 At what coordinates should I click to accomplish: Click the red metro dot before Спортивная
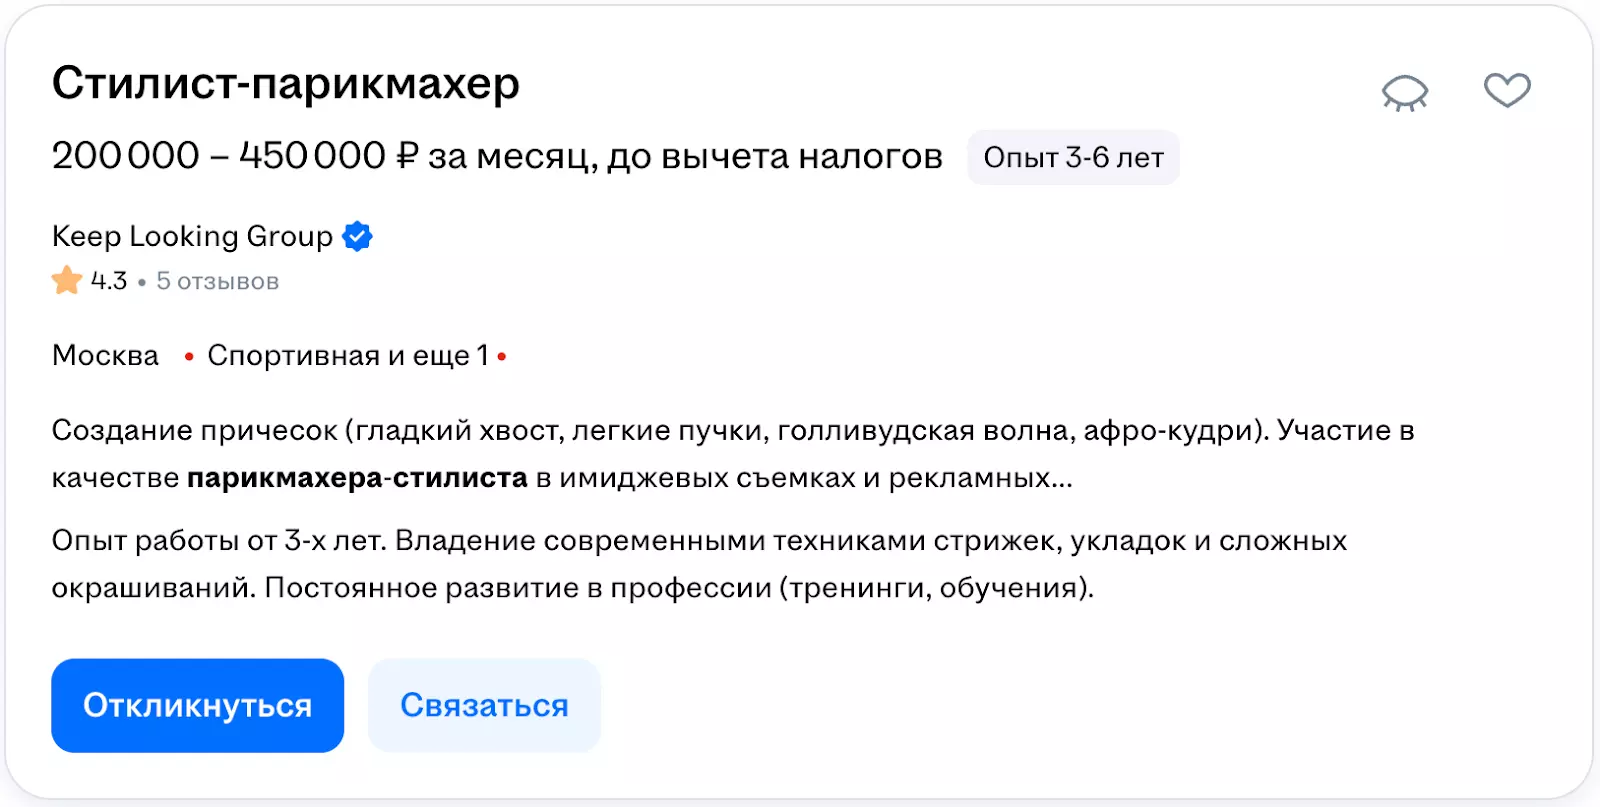tap(189, 357)
